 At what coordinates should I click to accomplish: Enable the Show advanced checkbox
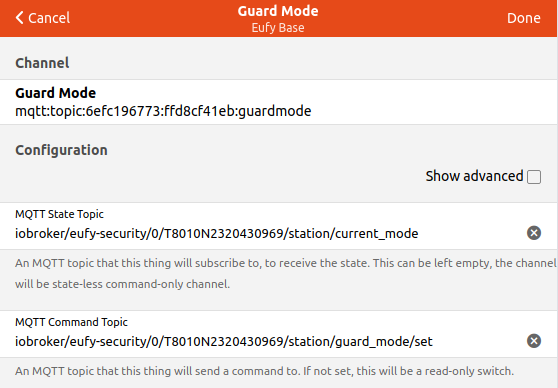pos(534,177)
